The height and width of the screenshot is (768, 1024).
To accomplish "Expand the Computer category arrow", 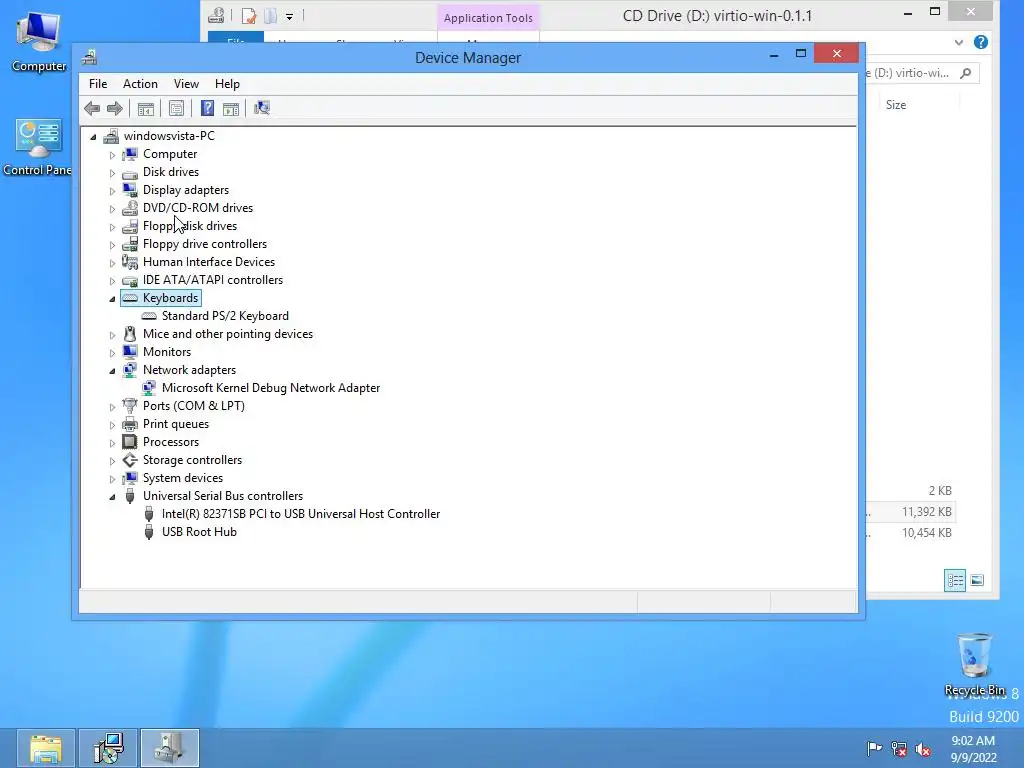I will coord(112,155).
